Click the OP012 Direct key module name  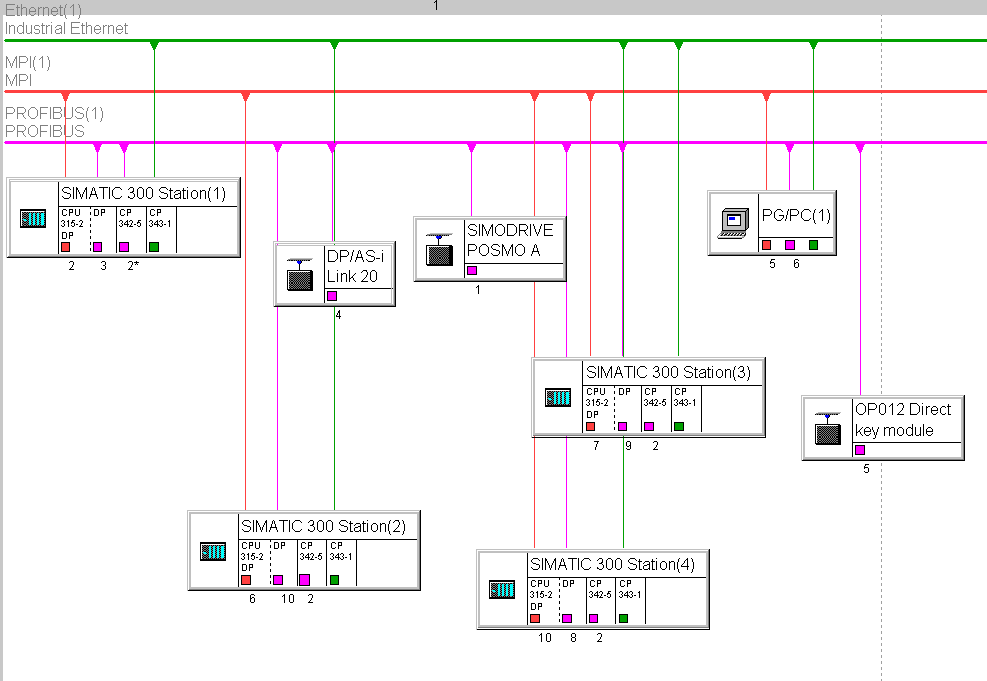903,420
